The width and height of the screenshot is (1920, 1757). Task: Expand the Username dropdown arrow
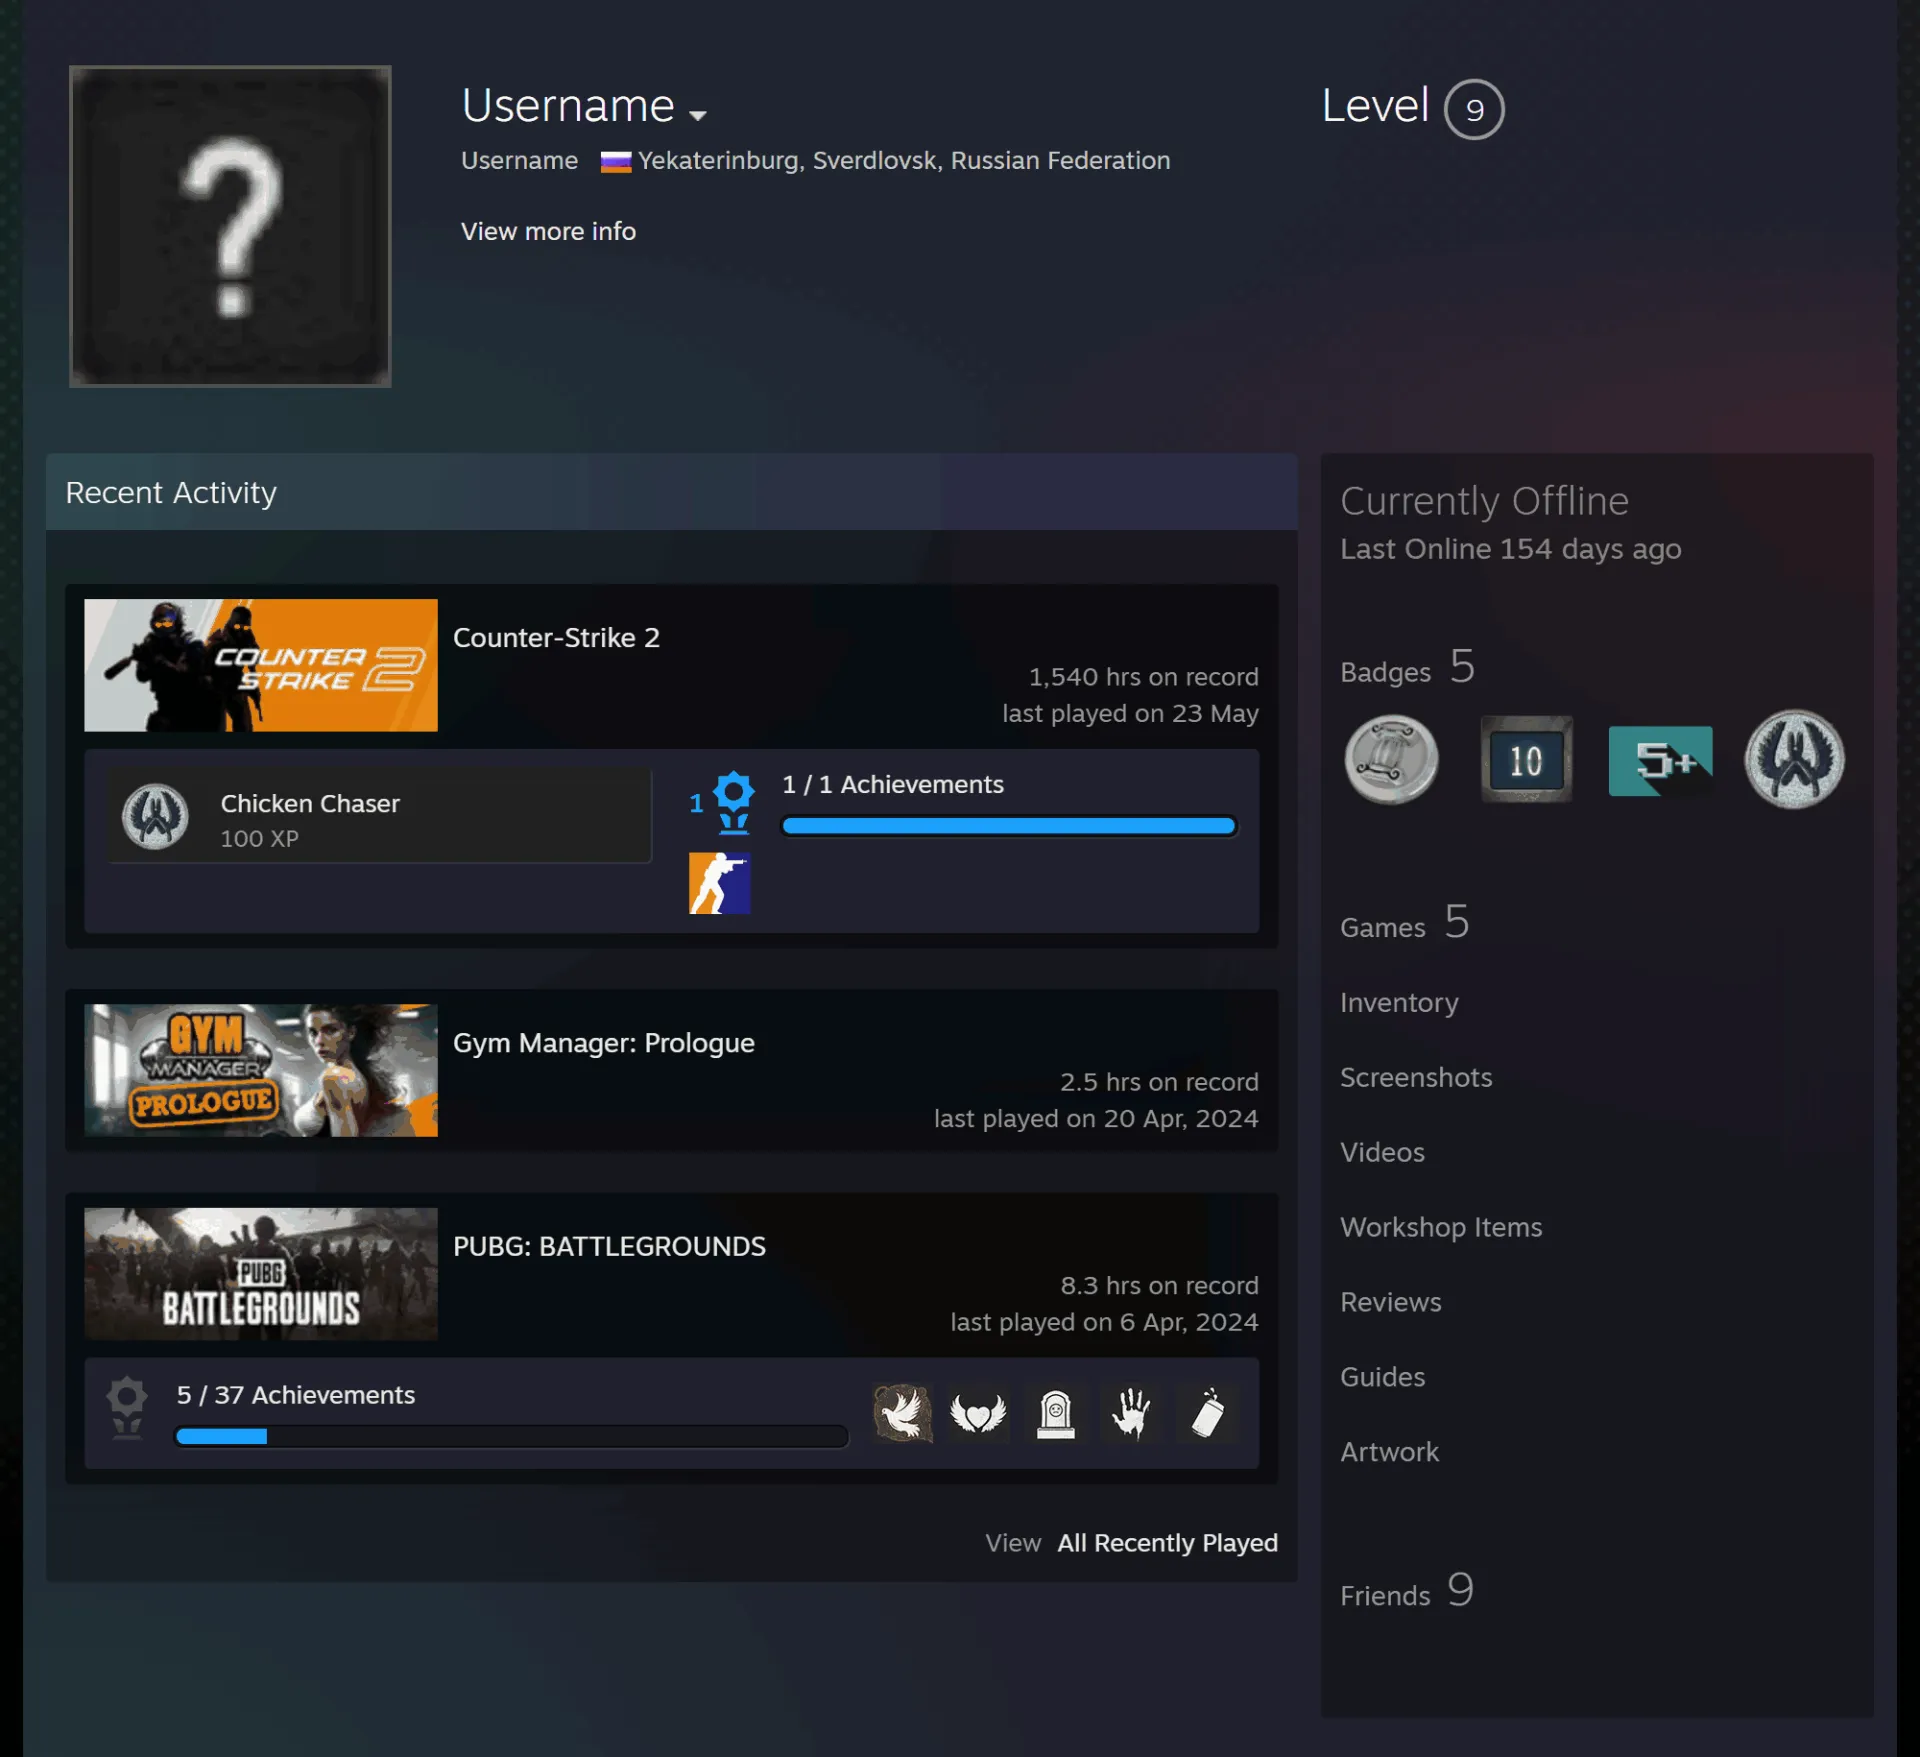click(x=698, y=114)
